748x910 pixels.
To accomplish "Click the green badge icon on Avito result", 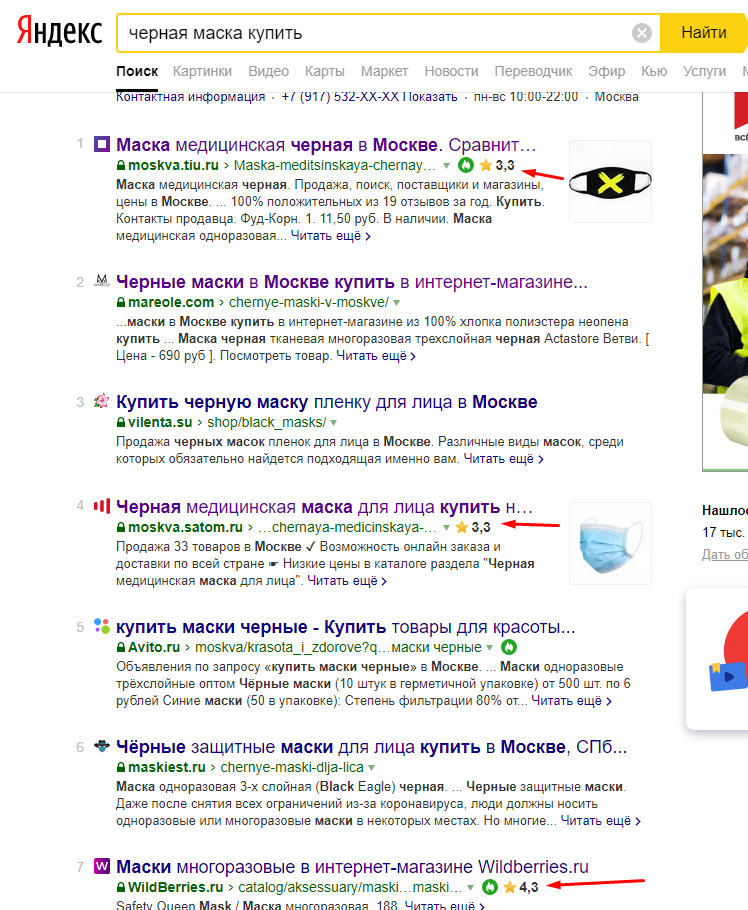I will coord(508,647).
